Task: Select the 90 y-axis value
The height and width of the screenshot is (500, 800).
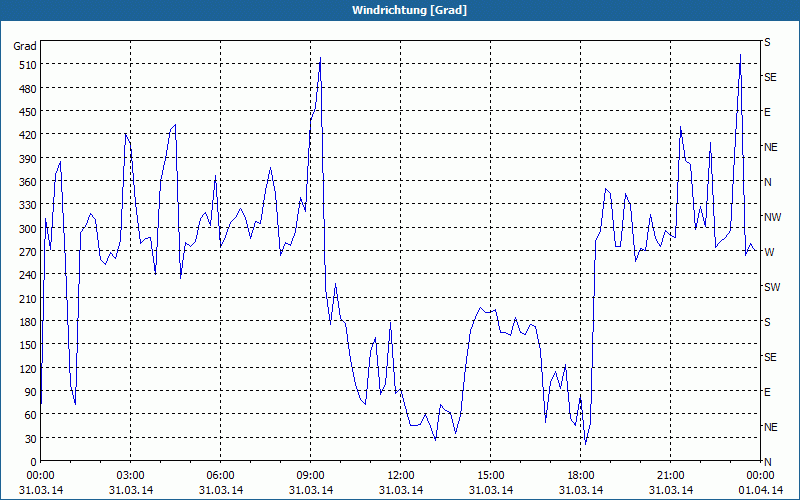Action: click(x=31, y=392)
